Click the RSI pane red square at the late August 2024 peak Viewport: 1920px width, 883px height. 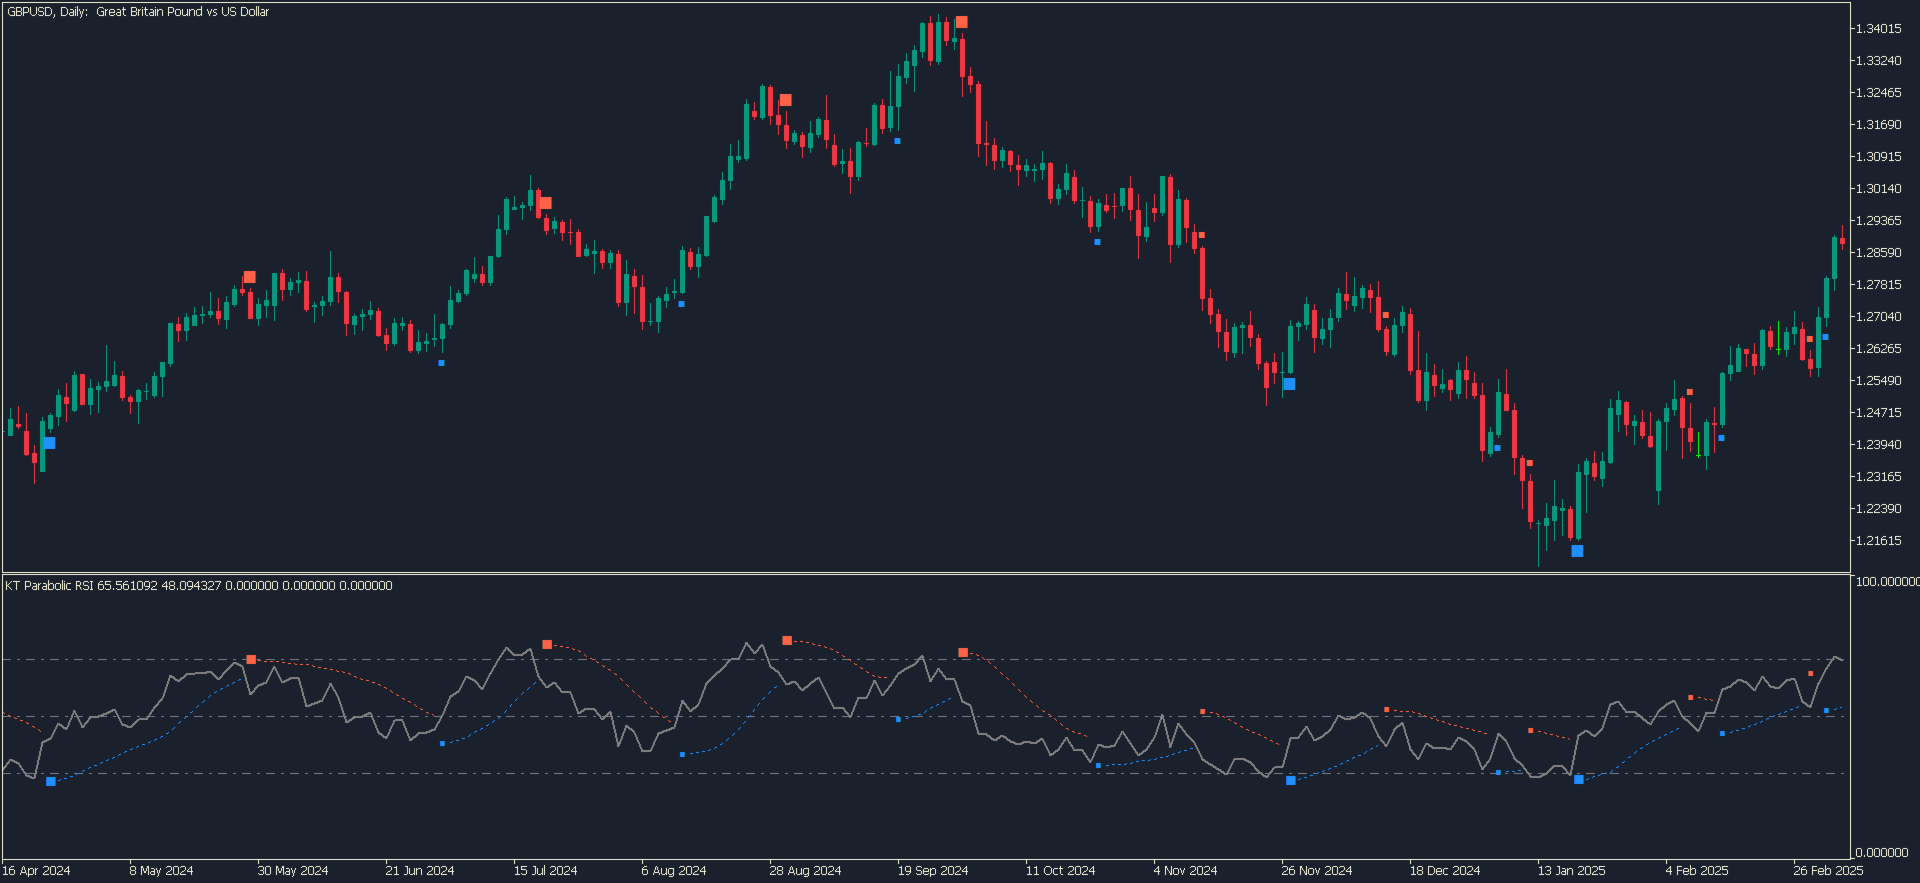787,640
